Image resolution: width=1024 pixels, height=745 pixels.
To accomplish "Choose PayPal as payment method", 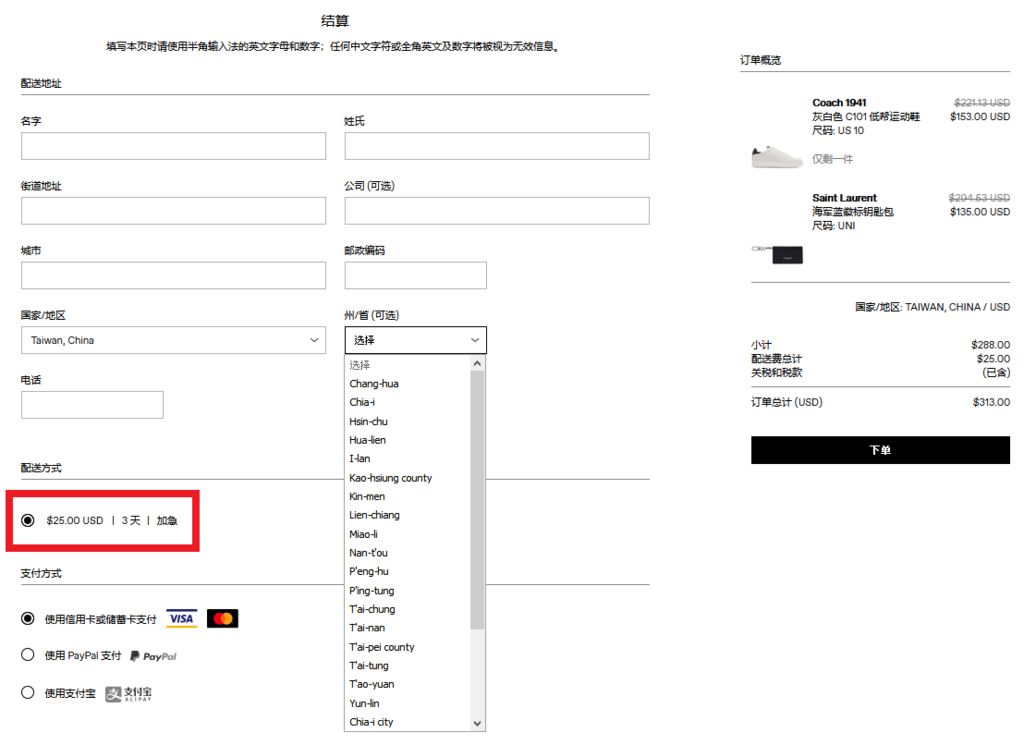I will [x=27, y=655].
